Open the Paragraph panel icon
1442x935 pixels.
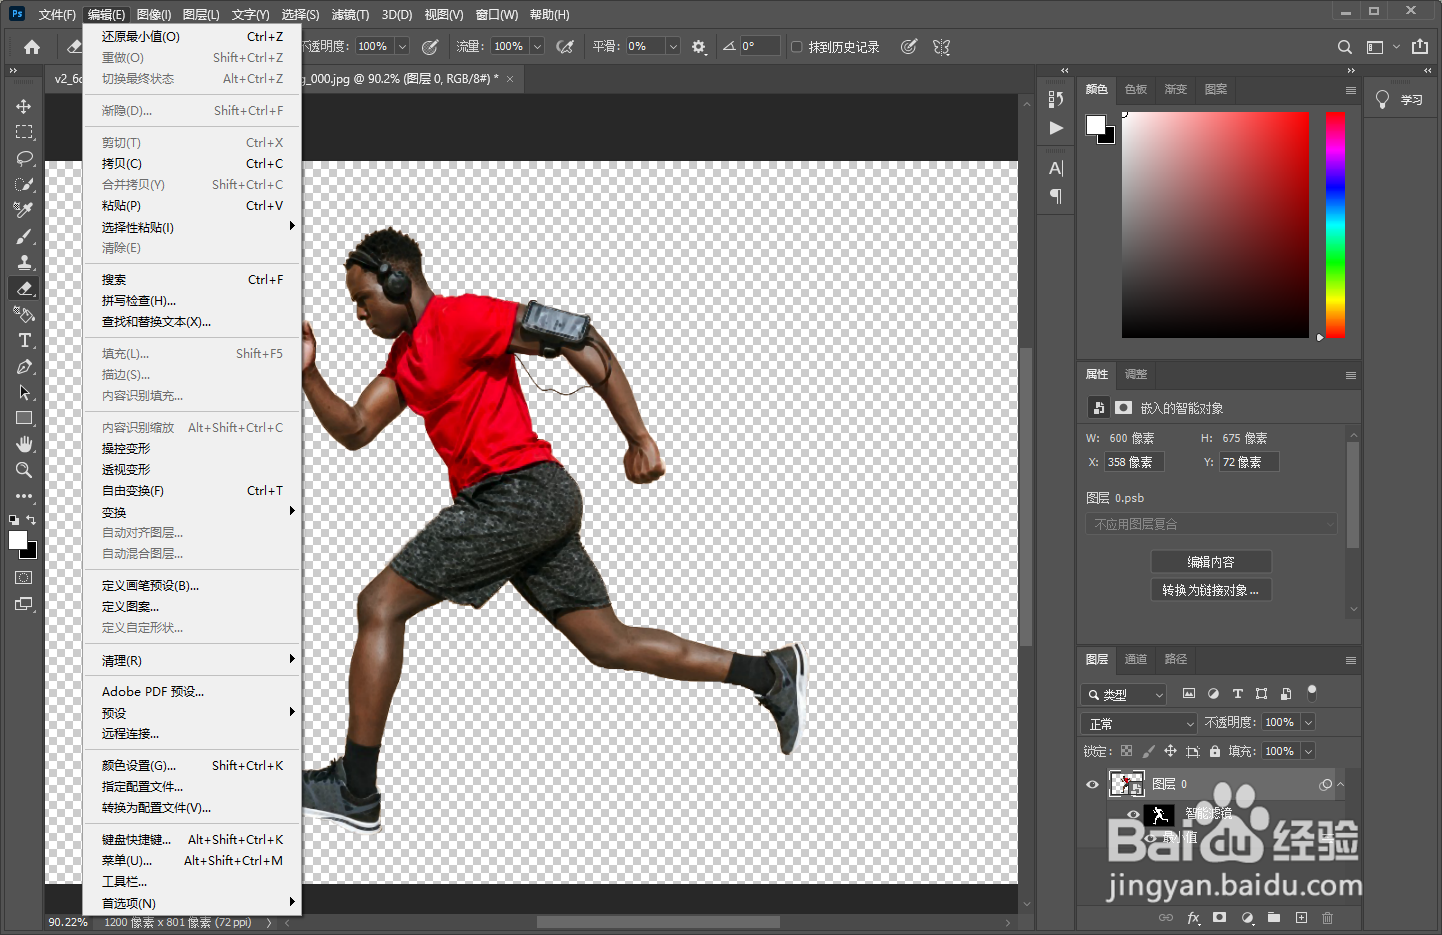pyautogui.click(x=1056, y=196)
